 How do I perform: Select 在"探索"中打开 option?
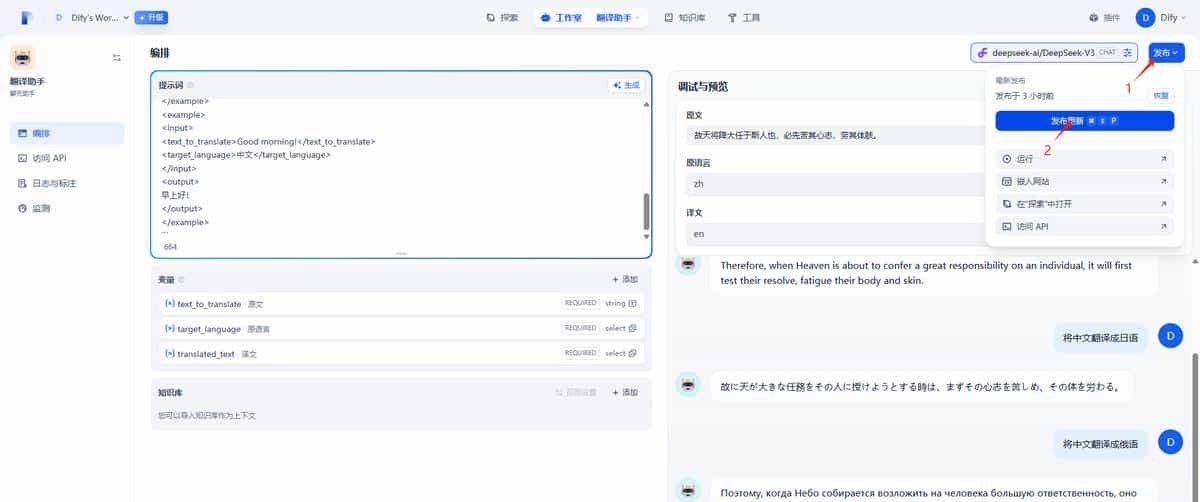point(1084,203)
